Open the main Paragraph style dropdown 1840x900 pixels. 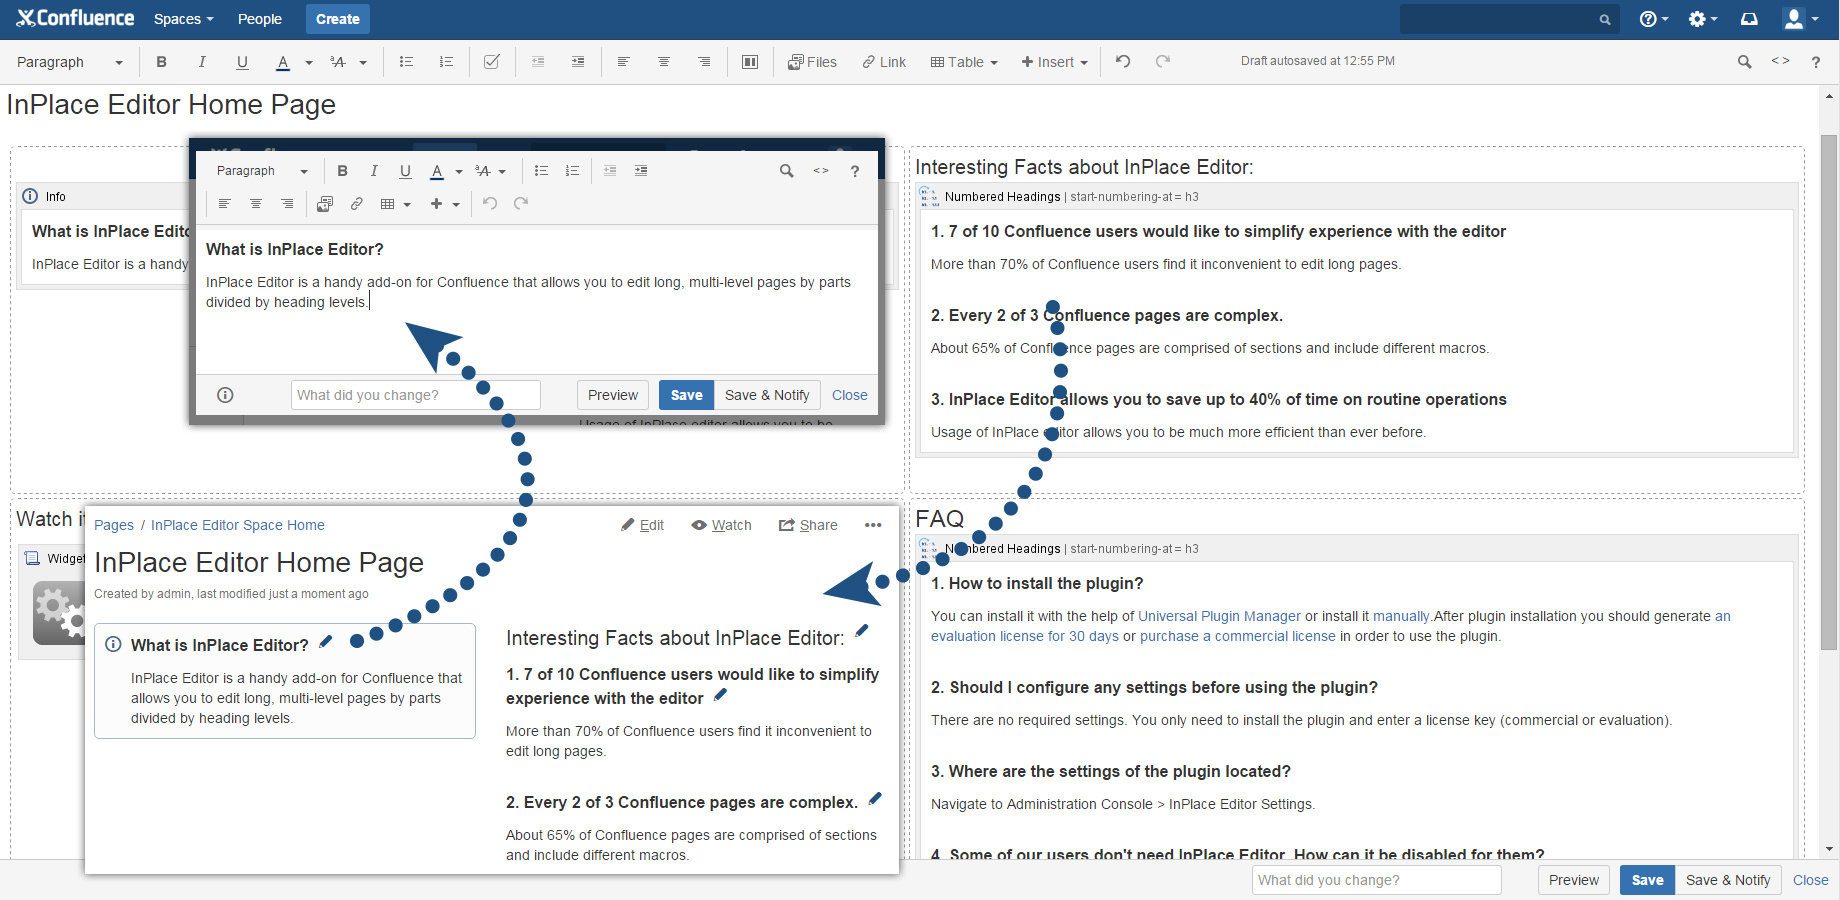[69, 62]
